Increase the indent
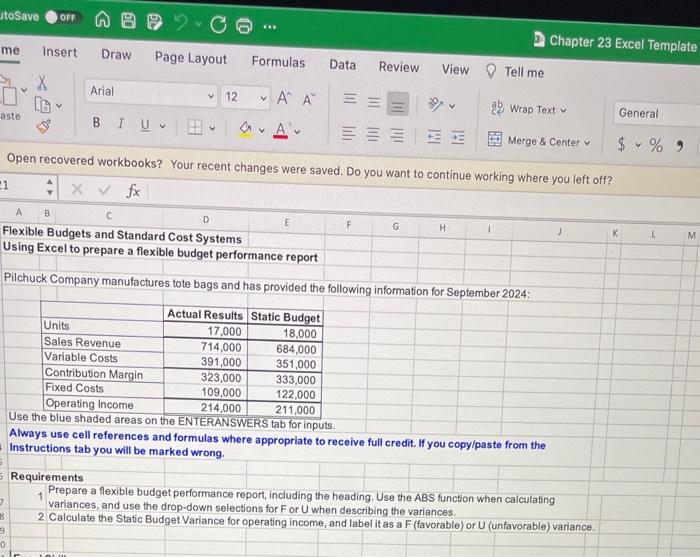The image size is (700, 557). click(458, 138)
